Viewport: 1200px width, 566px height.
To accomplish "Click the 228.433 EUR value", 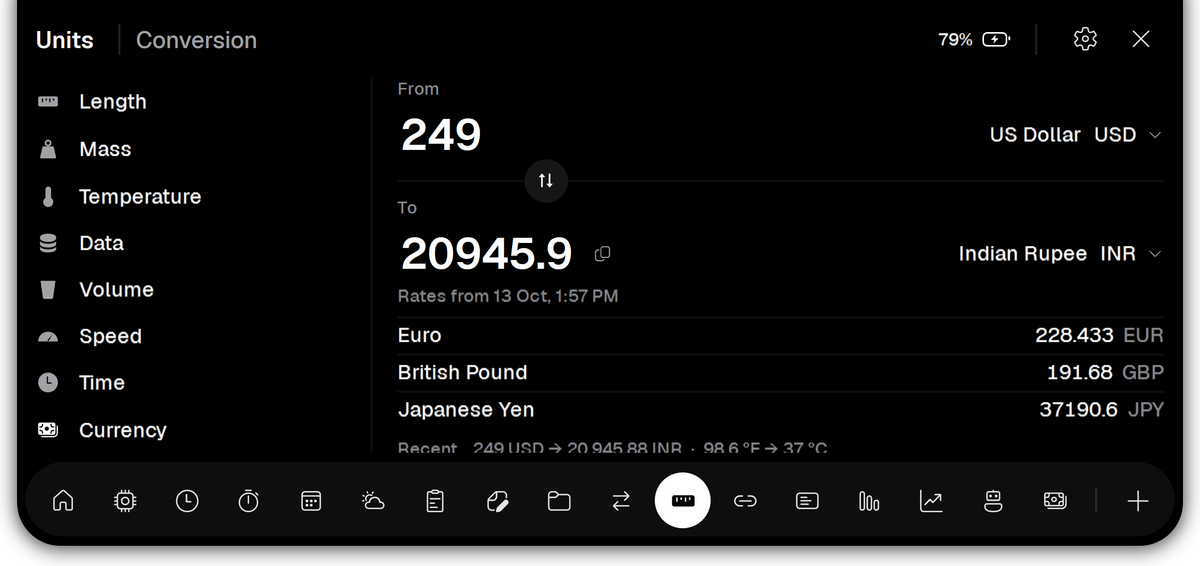I will (x=1099, y=336).
